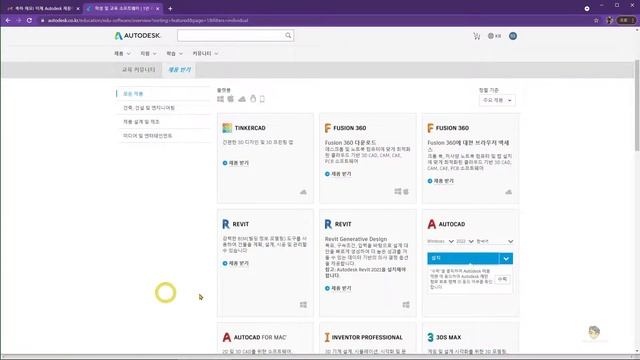640x360 pixels.
Task: Filter by the Apple Mac platform icon
Action: (231, 99)
